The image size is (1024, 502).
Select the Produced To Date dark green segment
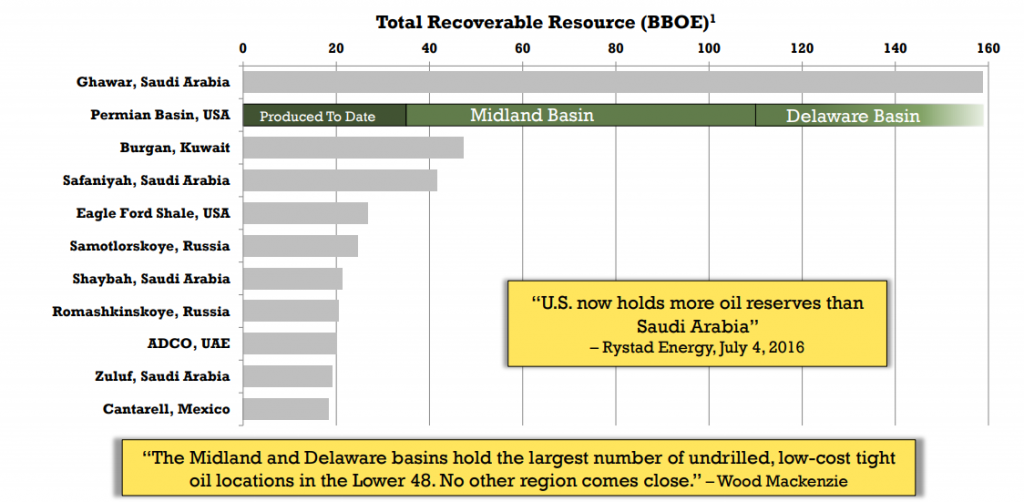coord(324,115)
